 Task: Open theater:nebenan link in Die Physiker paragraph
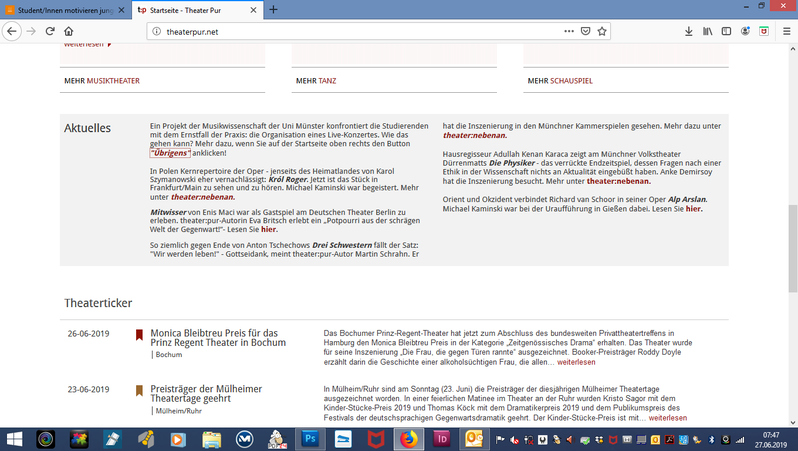[618, 181]
